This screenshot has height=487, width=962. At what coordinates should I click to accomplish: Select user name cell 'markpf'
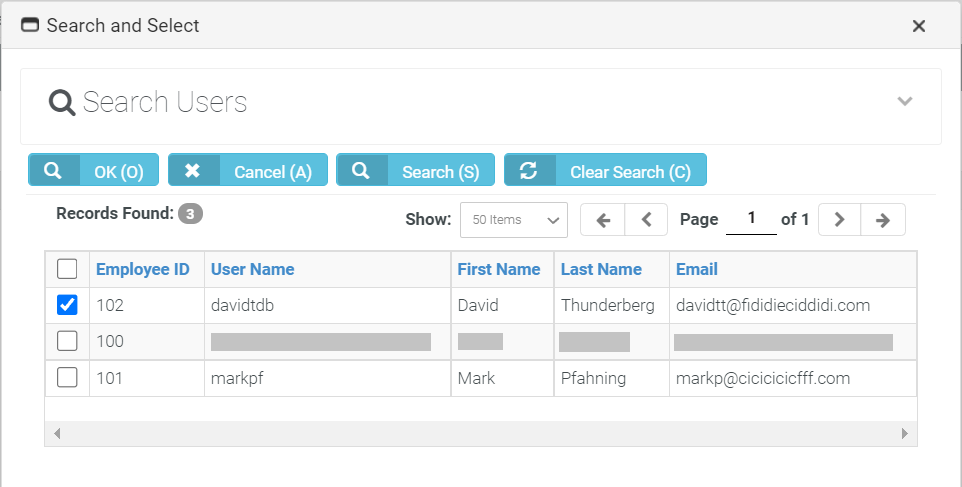[237, 378]
